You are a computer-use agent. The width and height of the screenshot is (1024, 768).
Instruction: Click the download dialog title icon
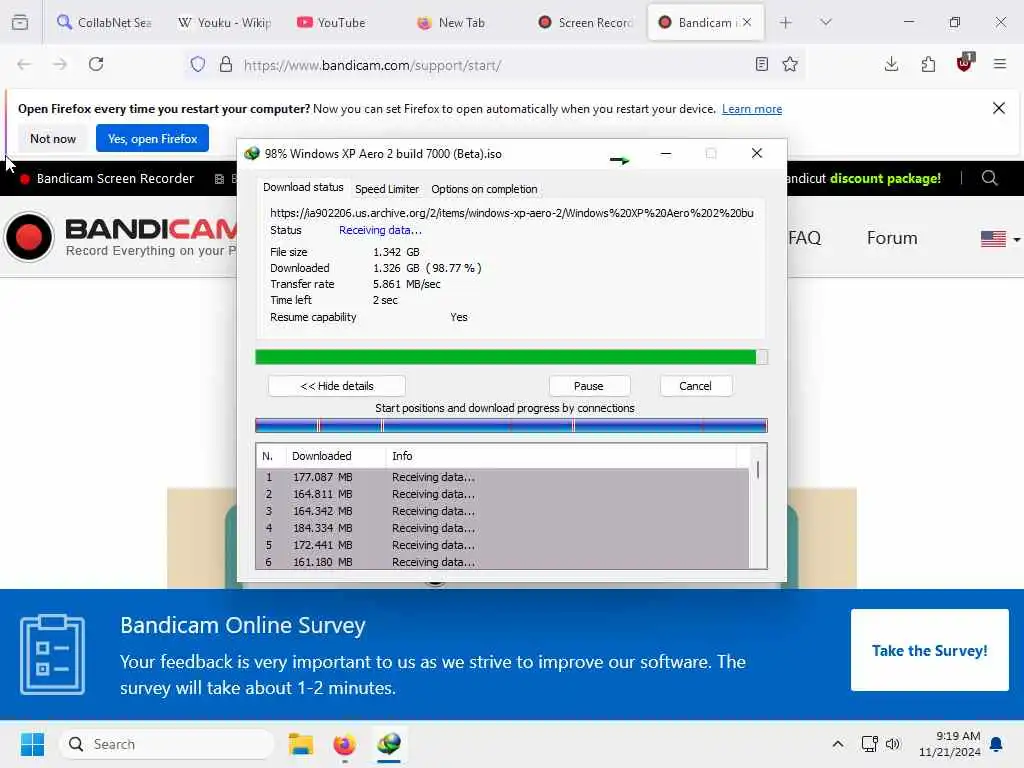point(251,153)
